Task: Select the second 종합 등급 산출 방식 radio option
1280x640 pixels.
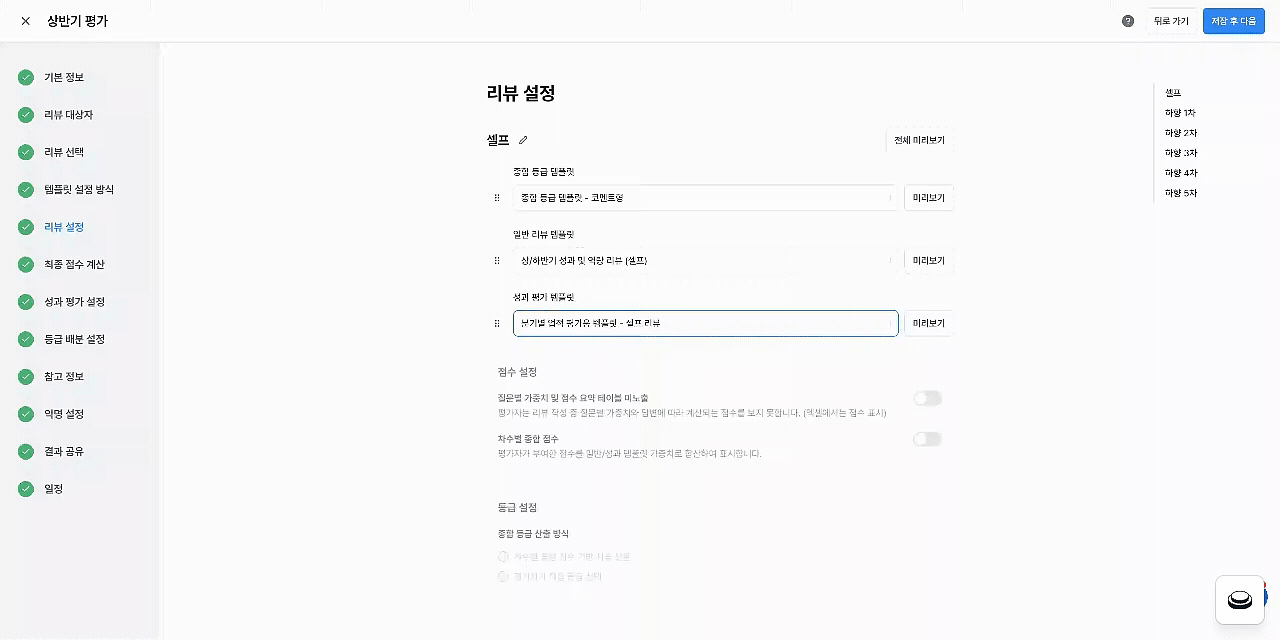Action: [504, 577]
